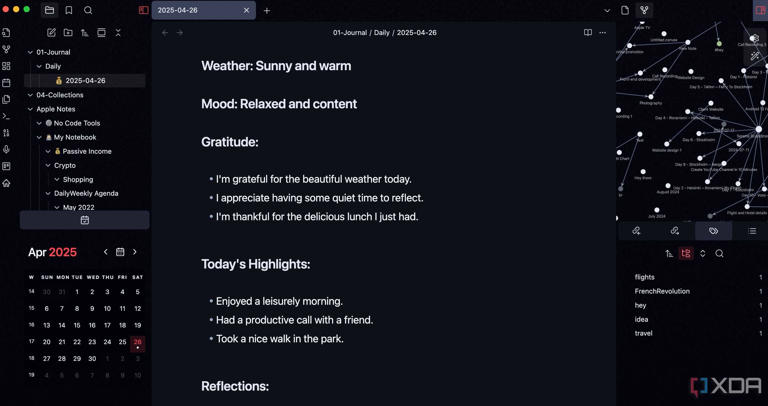Viewport: 768px width, 406px height.
Task: Create a new note in file explorer
Action: (51, 33)
